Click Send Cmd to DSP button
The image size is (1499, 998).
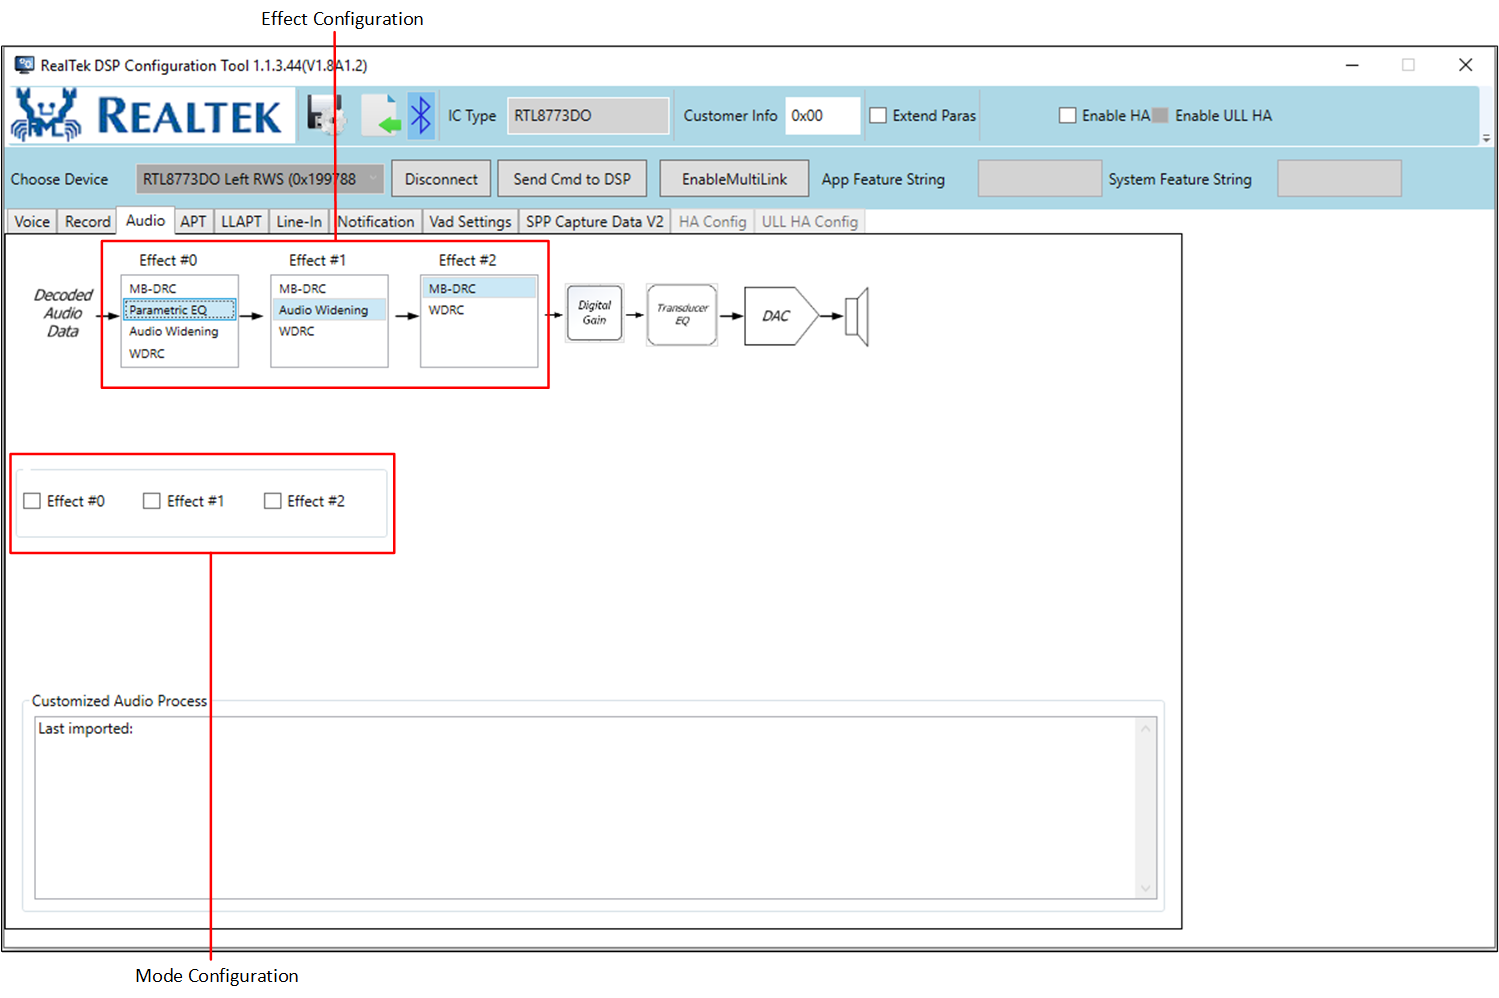click(x=572, y=179)
